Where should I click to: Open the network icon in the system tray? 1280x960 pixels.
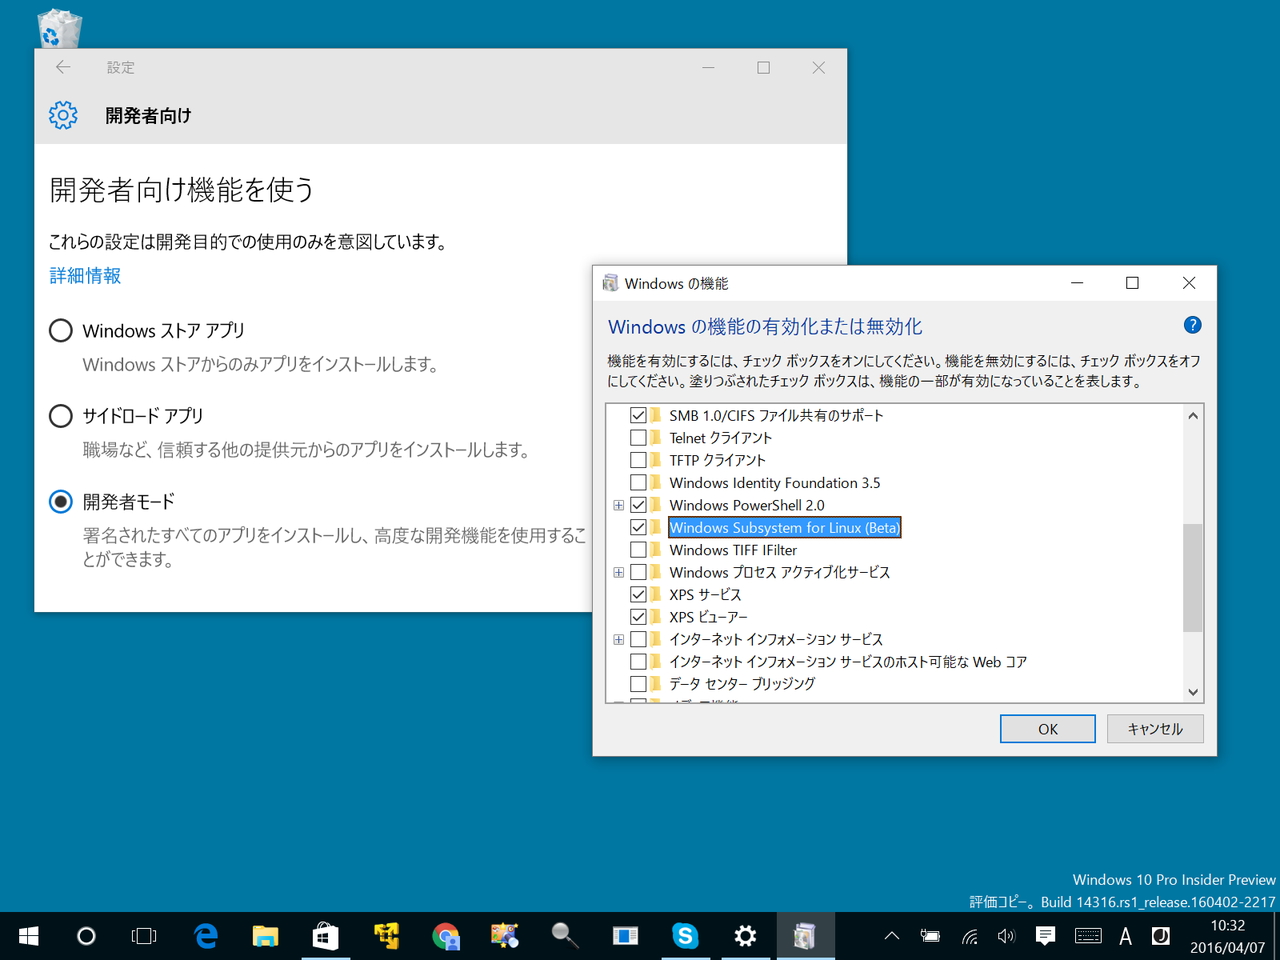click(968, 936)
